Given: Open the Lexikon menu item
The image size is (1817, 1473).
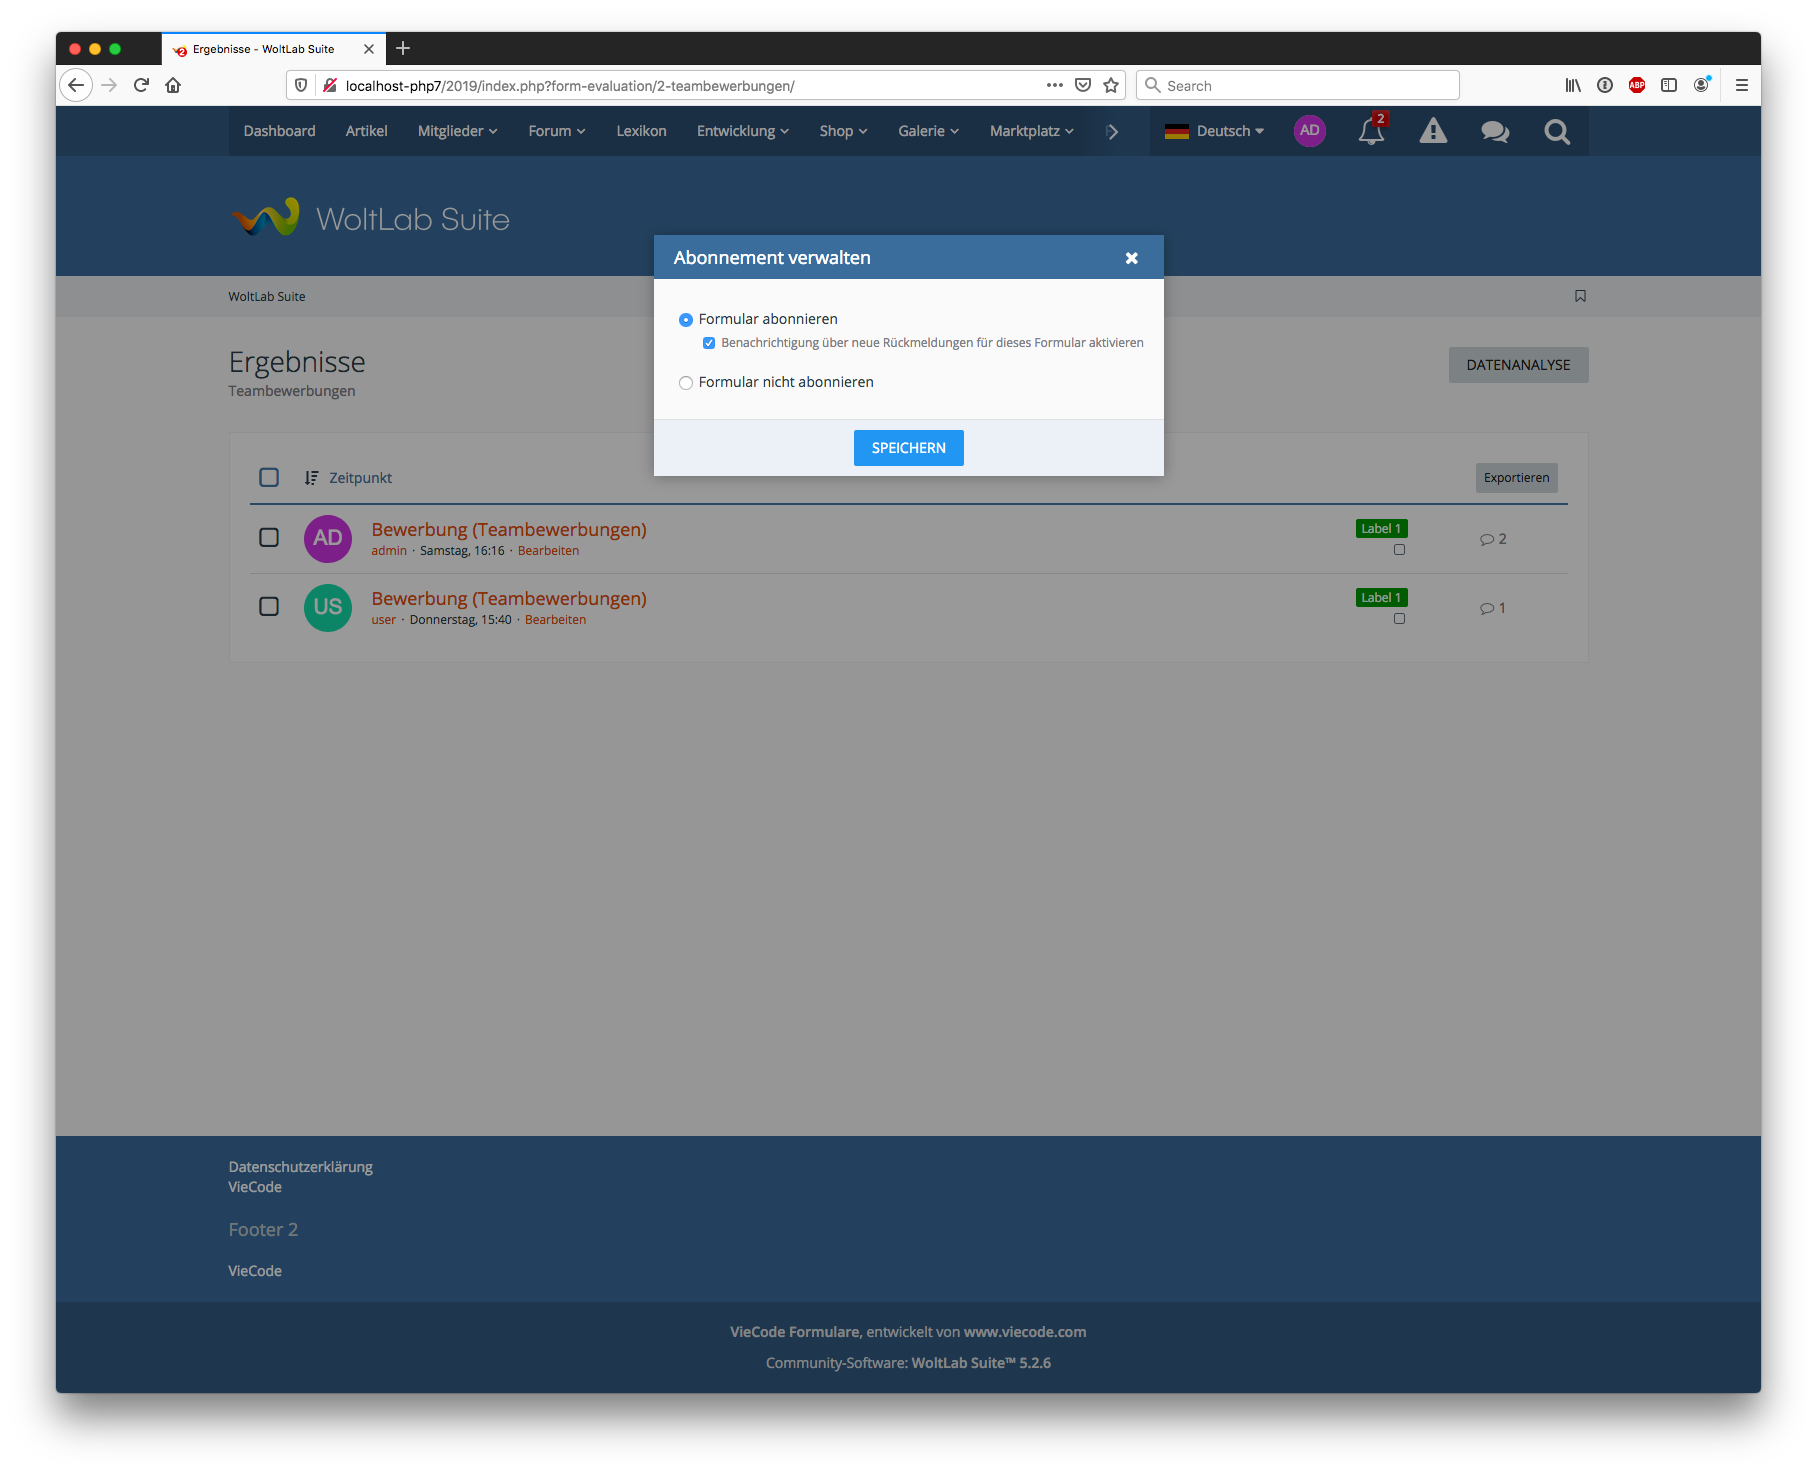Looking at the screenshot, I should [641, 131].
